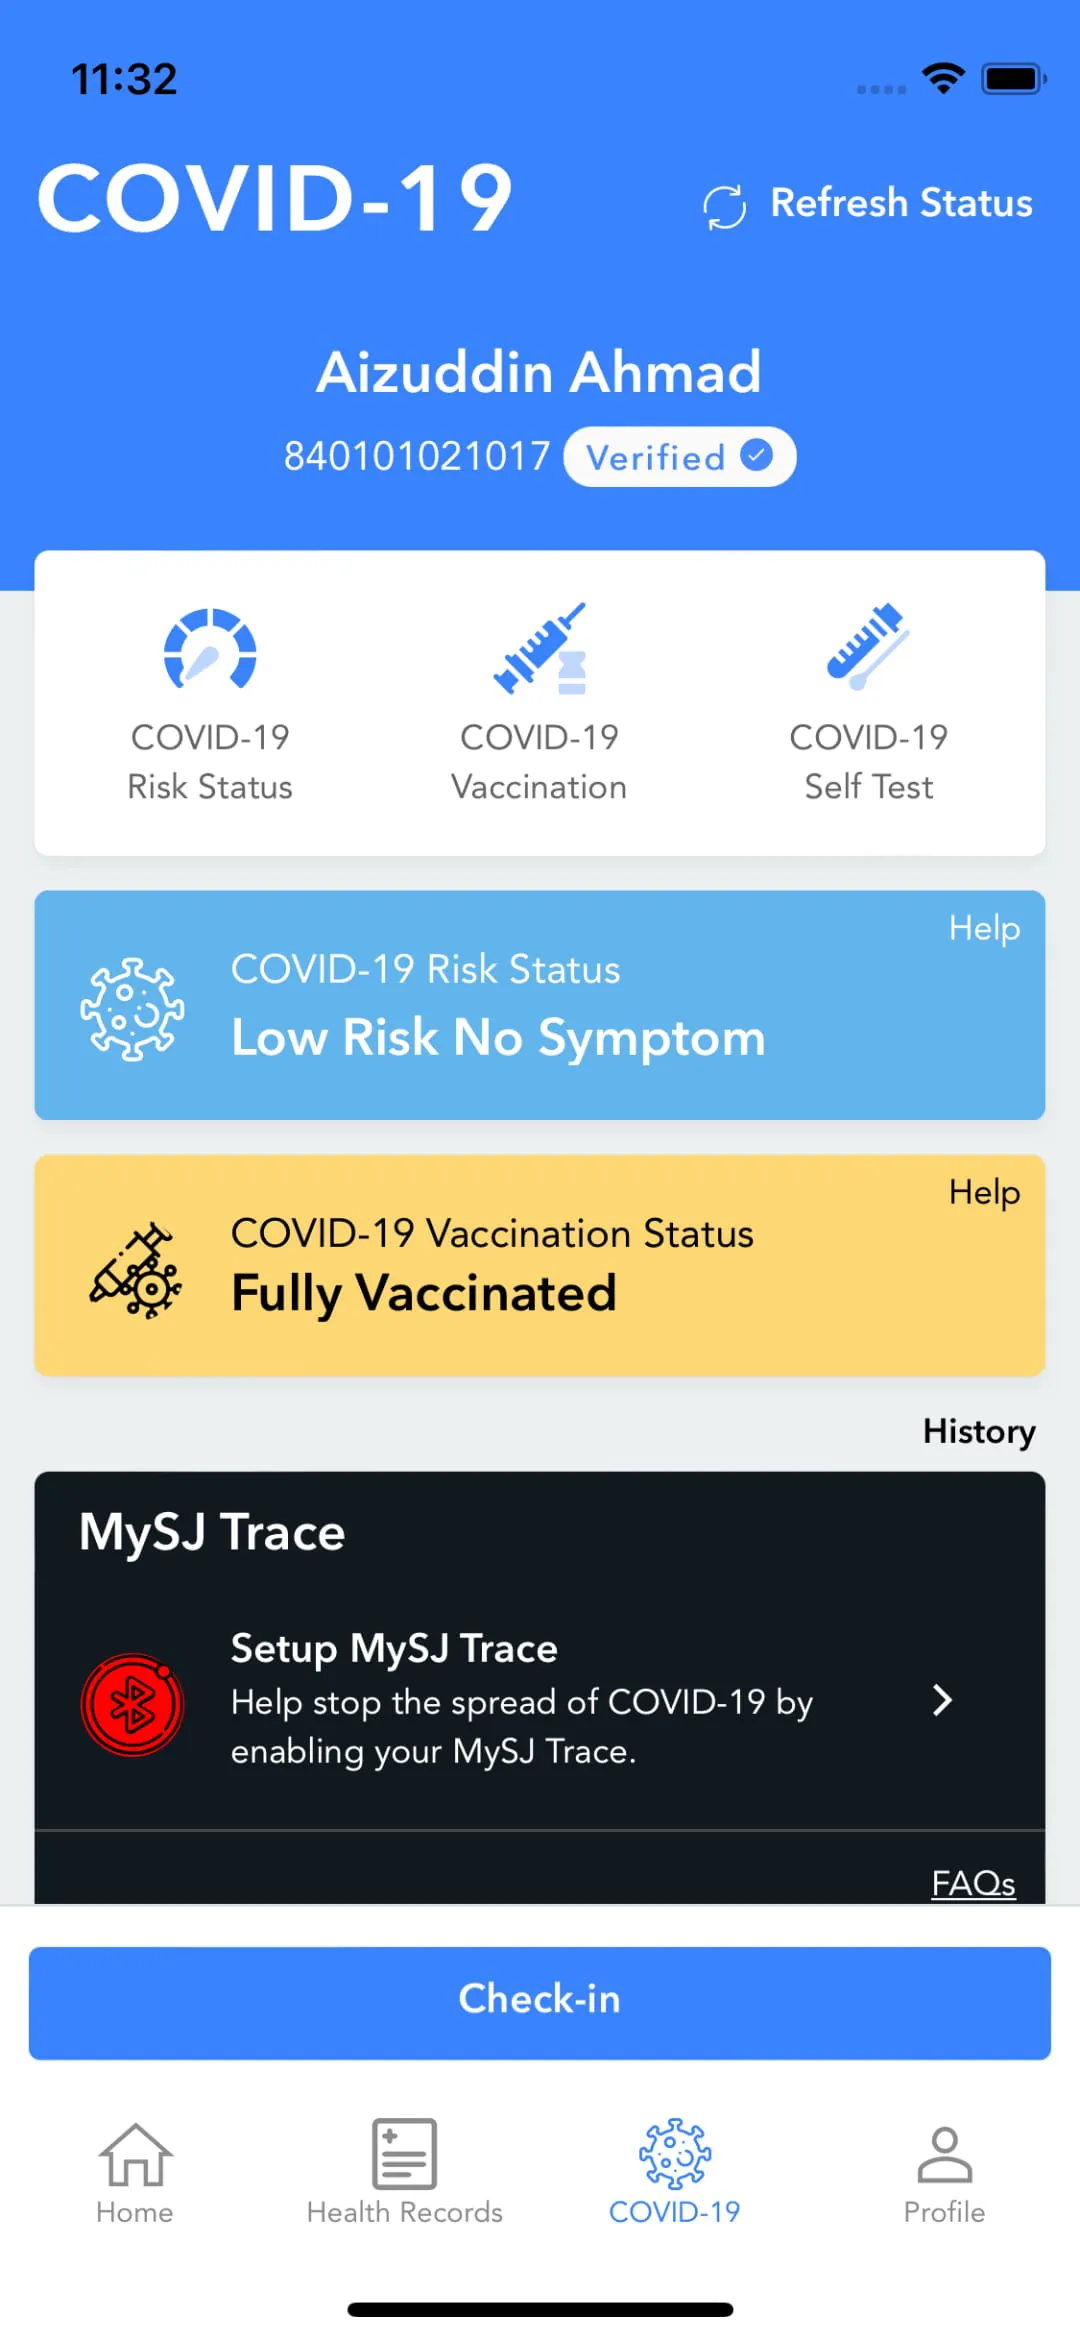Image resolution: width=1080 pixels, height=2340 pixels.
Task: Open the History link
Action: [979, 1431]
